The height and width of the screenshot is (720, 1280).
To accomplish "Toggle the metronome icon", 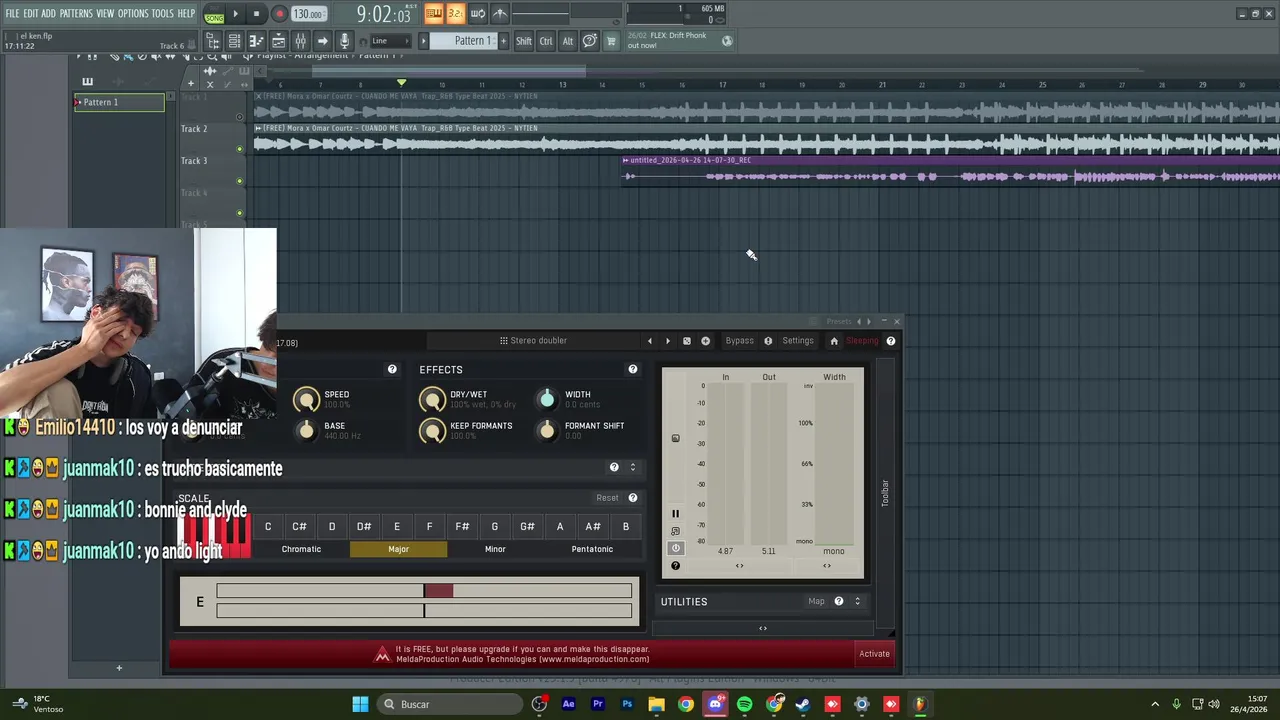I will [500, 13].
